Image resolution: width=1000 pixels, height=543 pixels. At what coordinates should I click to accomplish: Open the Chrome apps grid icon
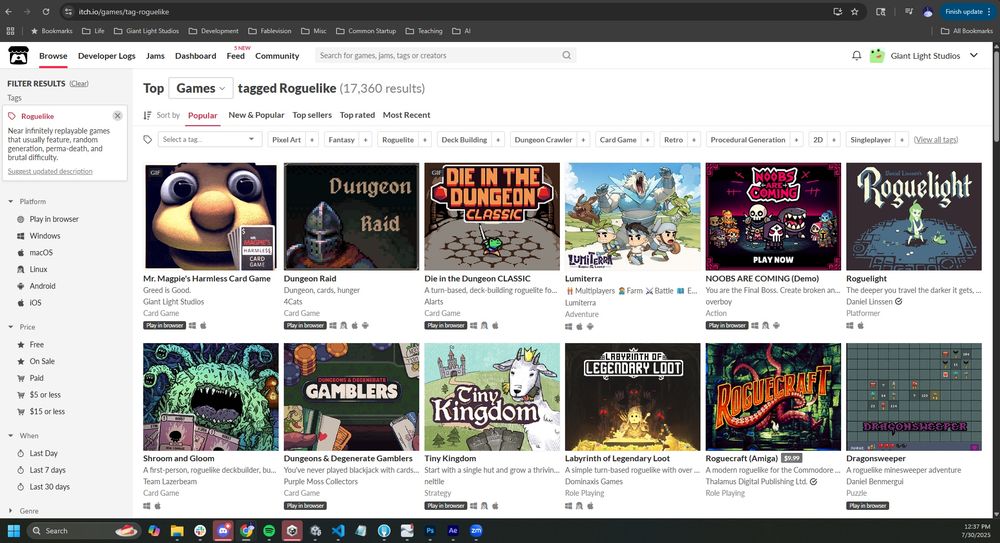tap(10, 31)
